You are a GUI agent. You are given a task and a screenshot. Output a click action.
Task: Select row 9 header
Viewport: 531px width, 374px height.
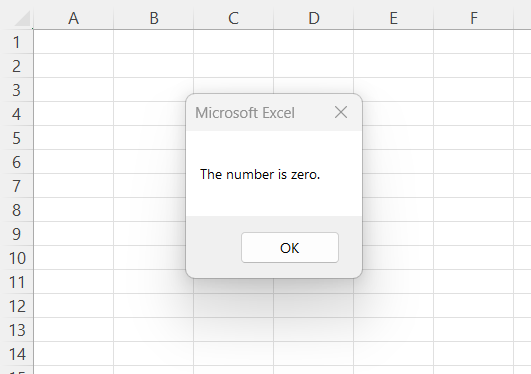pyautogui.click(x=17, y=234)
